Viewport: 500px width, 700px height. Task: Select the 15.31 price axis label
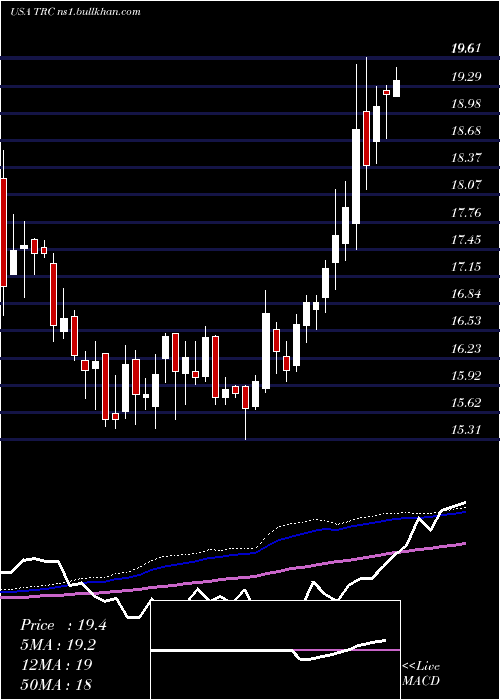pos(466,430)
